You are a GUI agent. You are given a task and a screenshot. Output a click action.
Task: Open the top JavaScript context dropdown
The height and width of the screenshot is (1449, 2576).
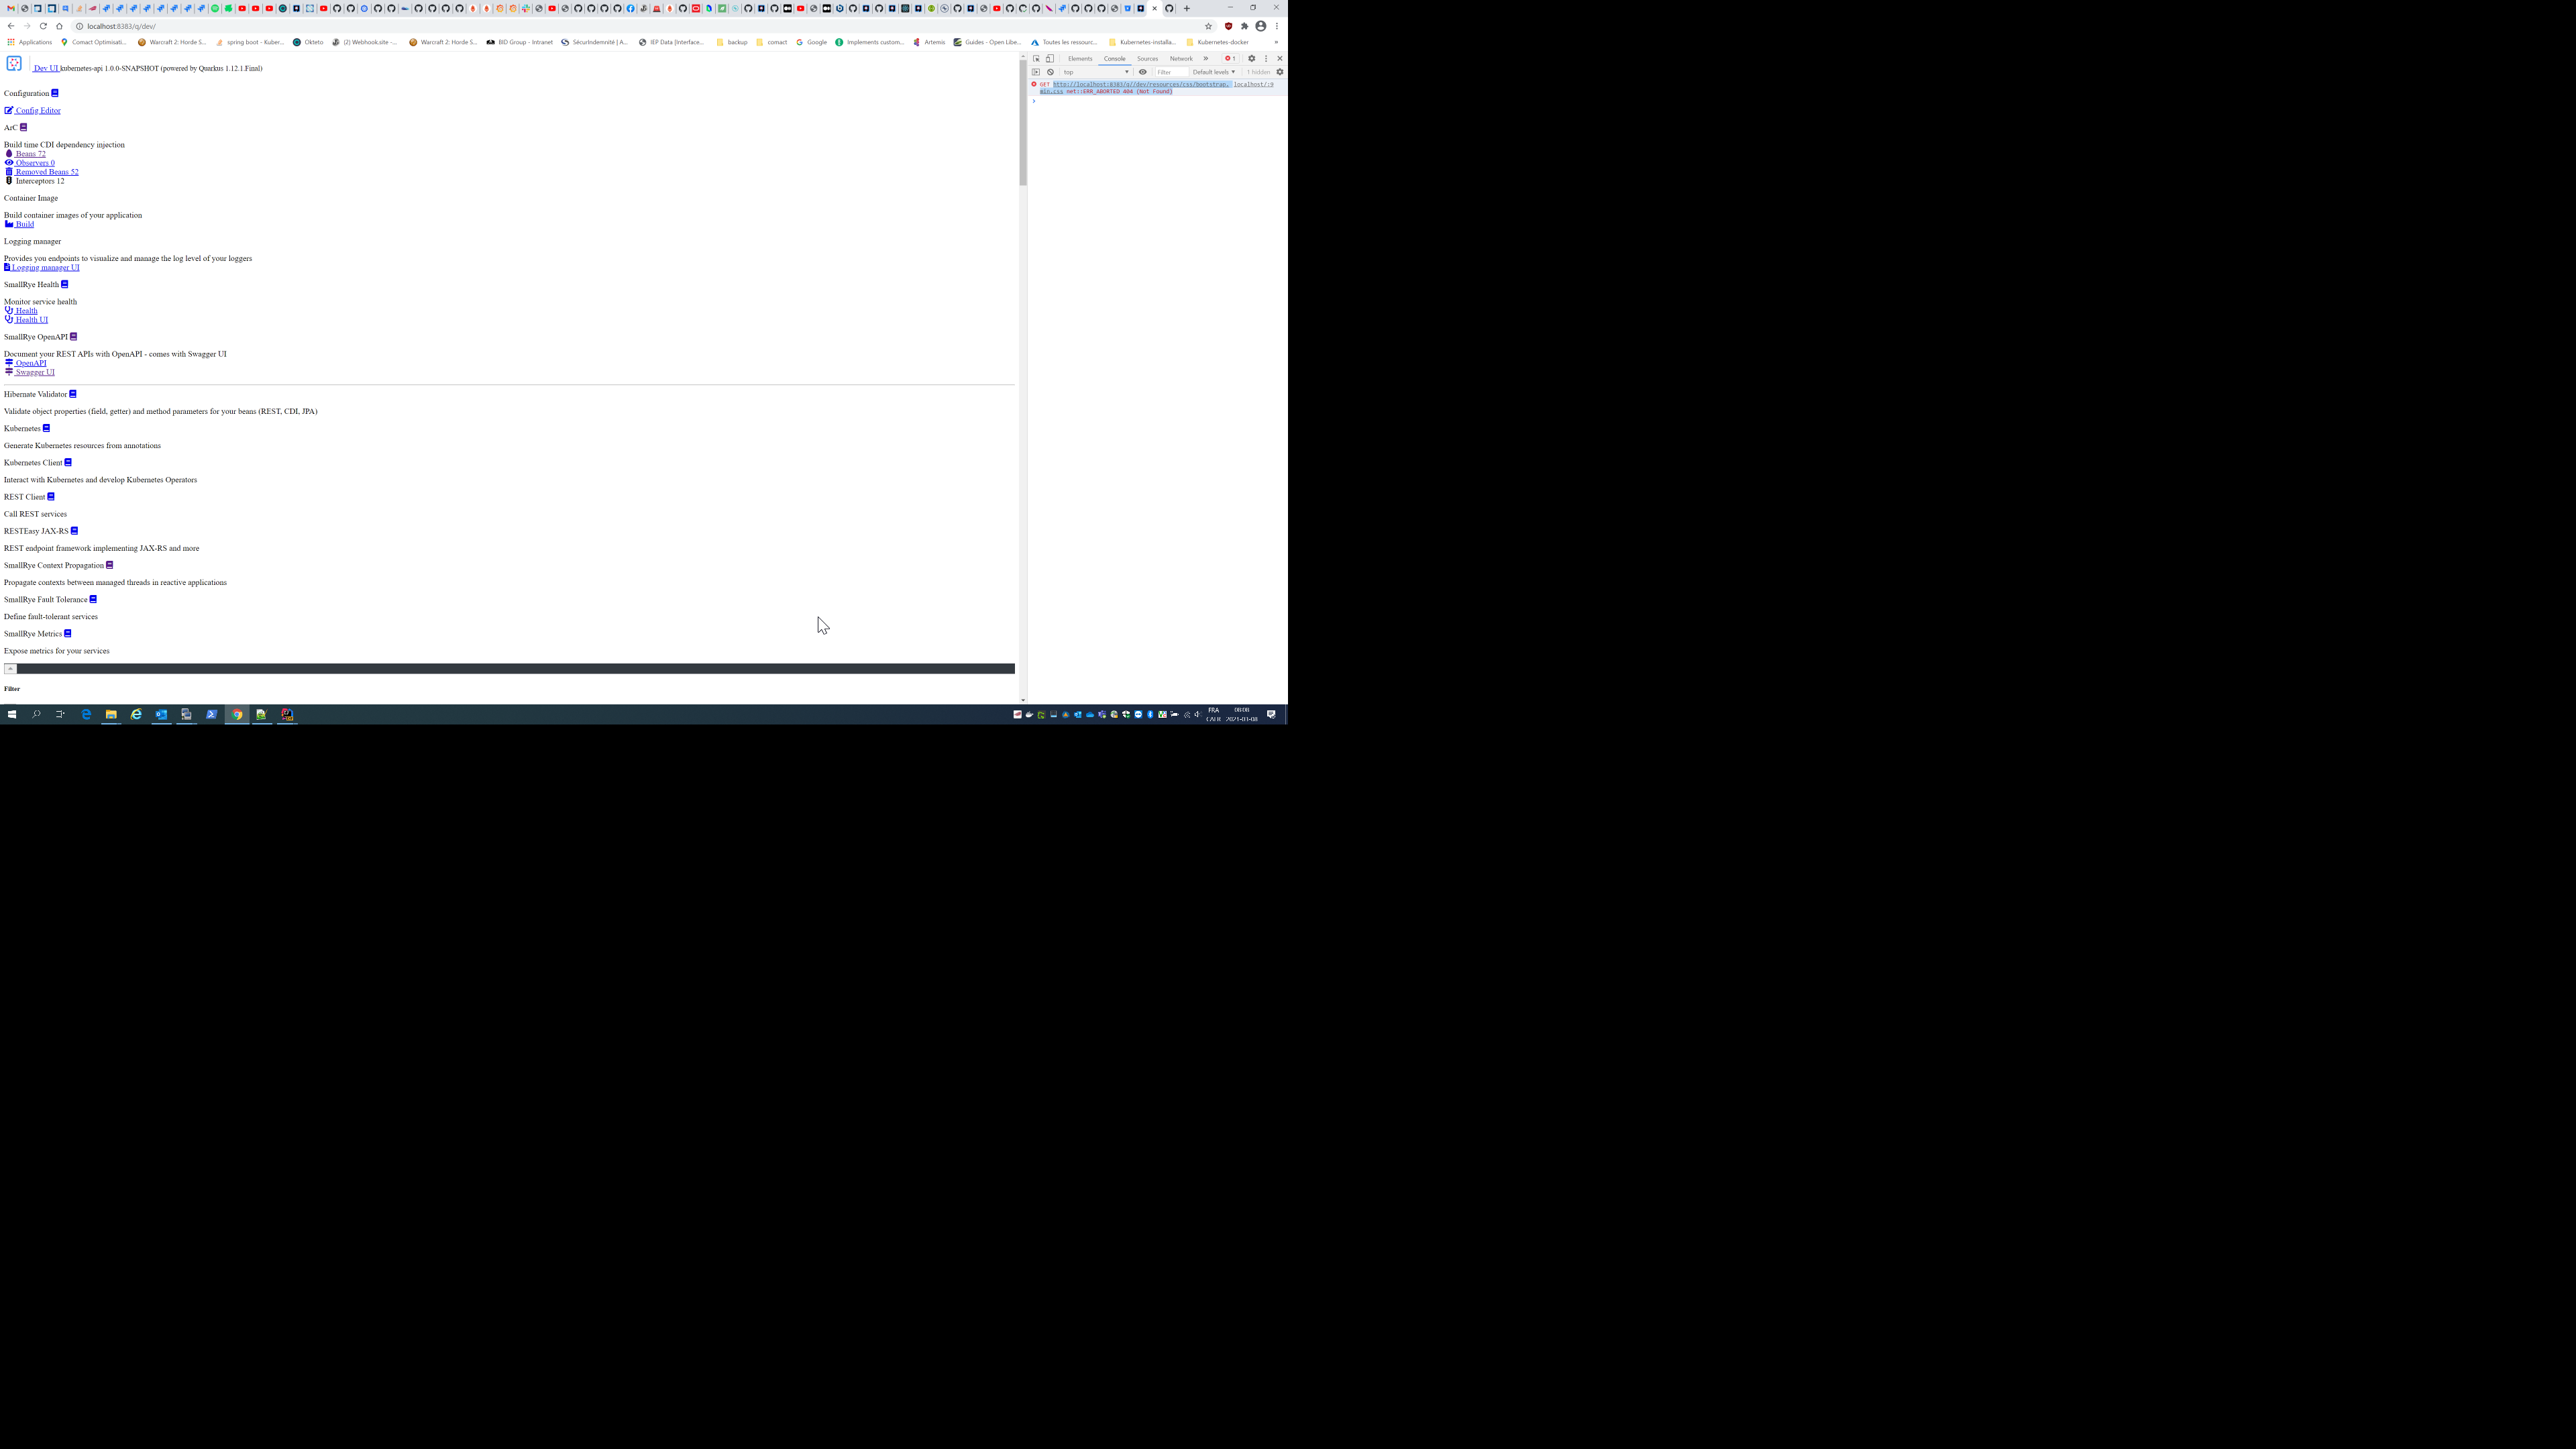click(x=1095, y=72)
